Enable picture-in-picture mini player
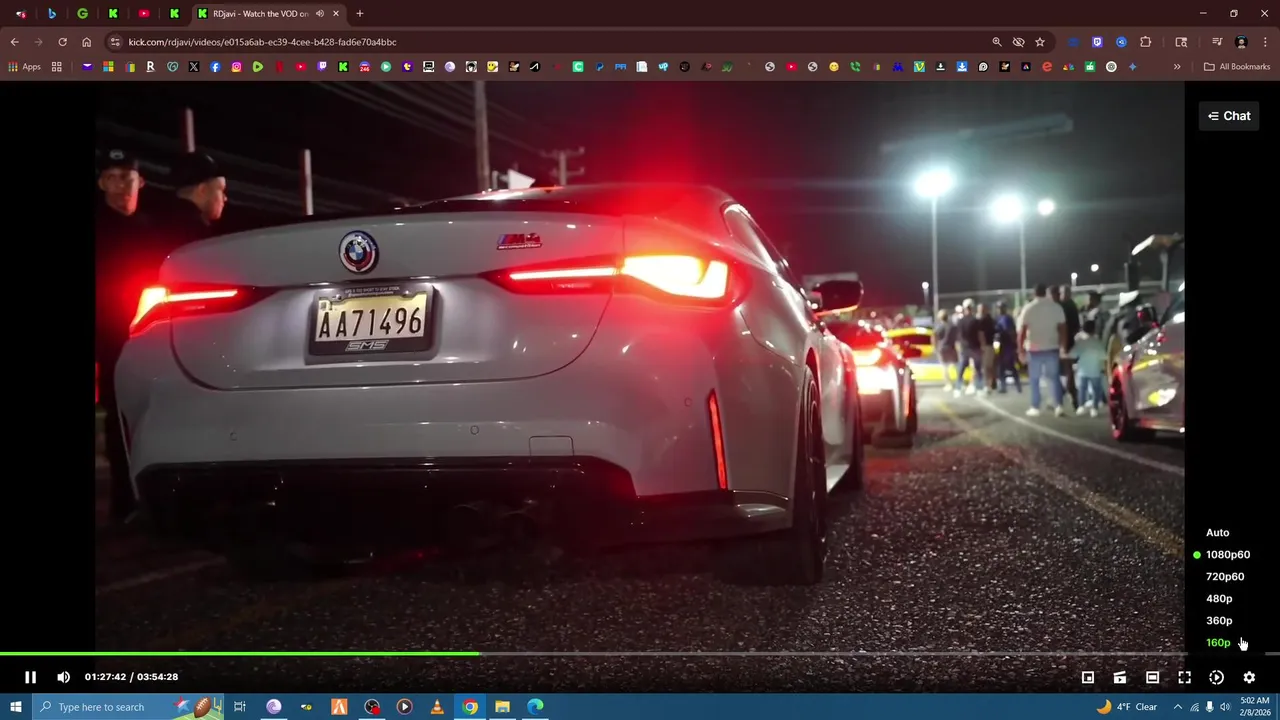 click(1088, 677)
